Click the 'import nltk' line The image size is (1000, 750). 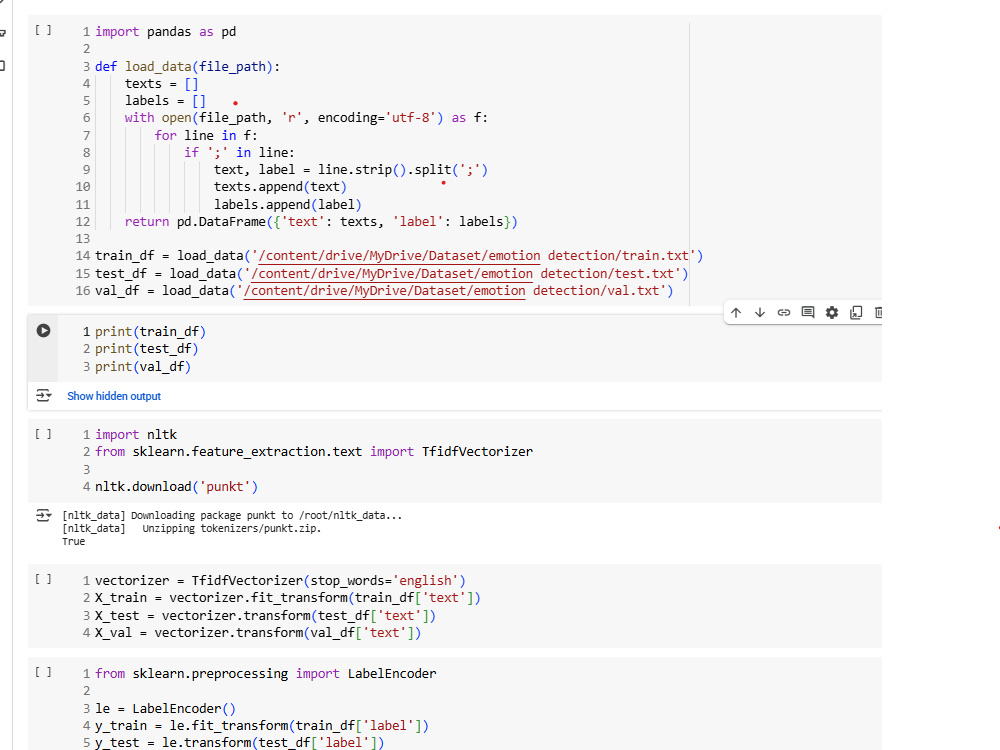point(136,434)
